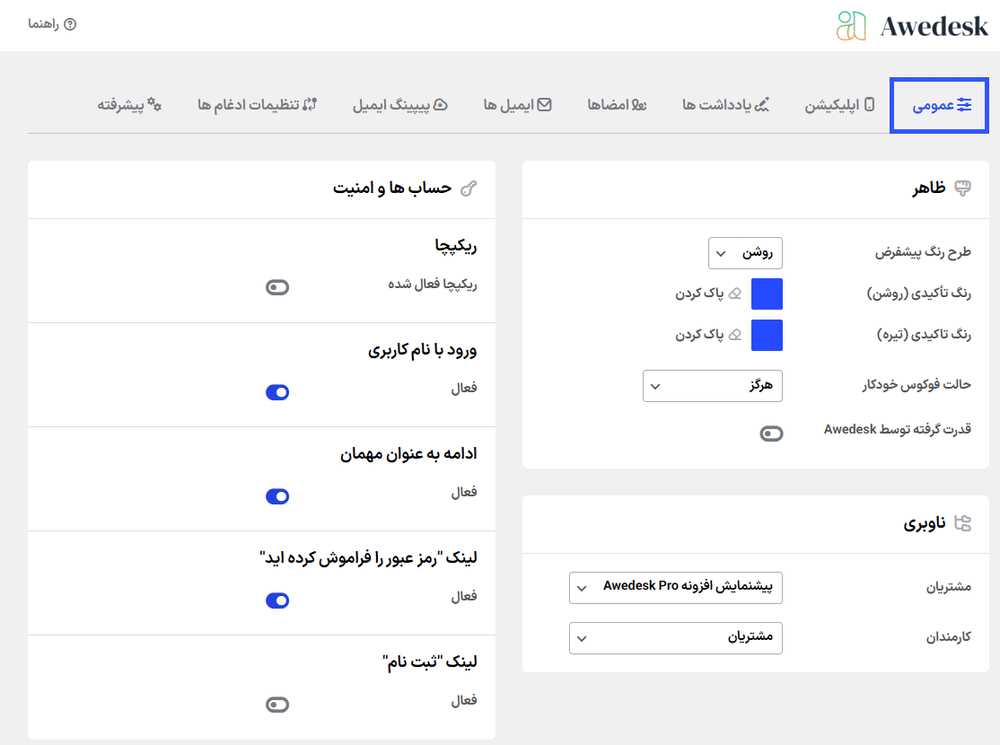Enable the ریکپچا فعال شده toggle
Viewport: 1000px width, 745px height.
[277, 288]
